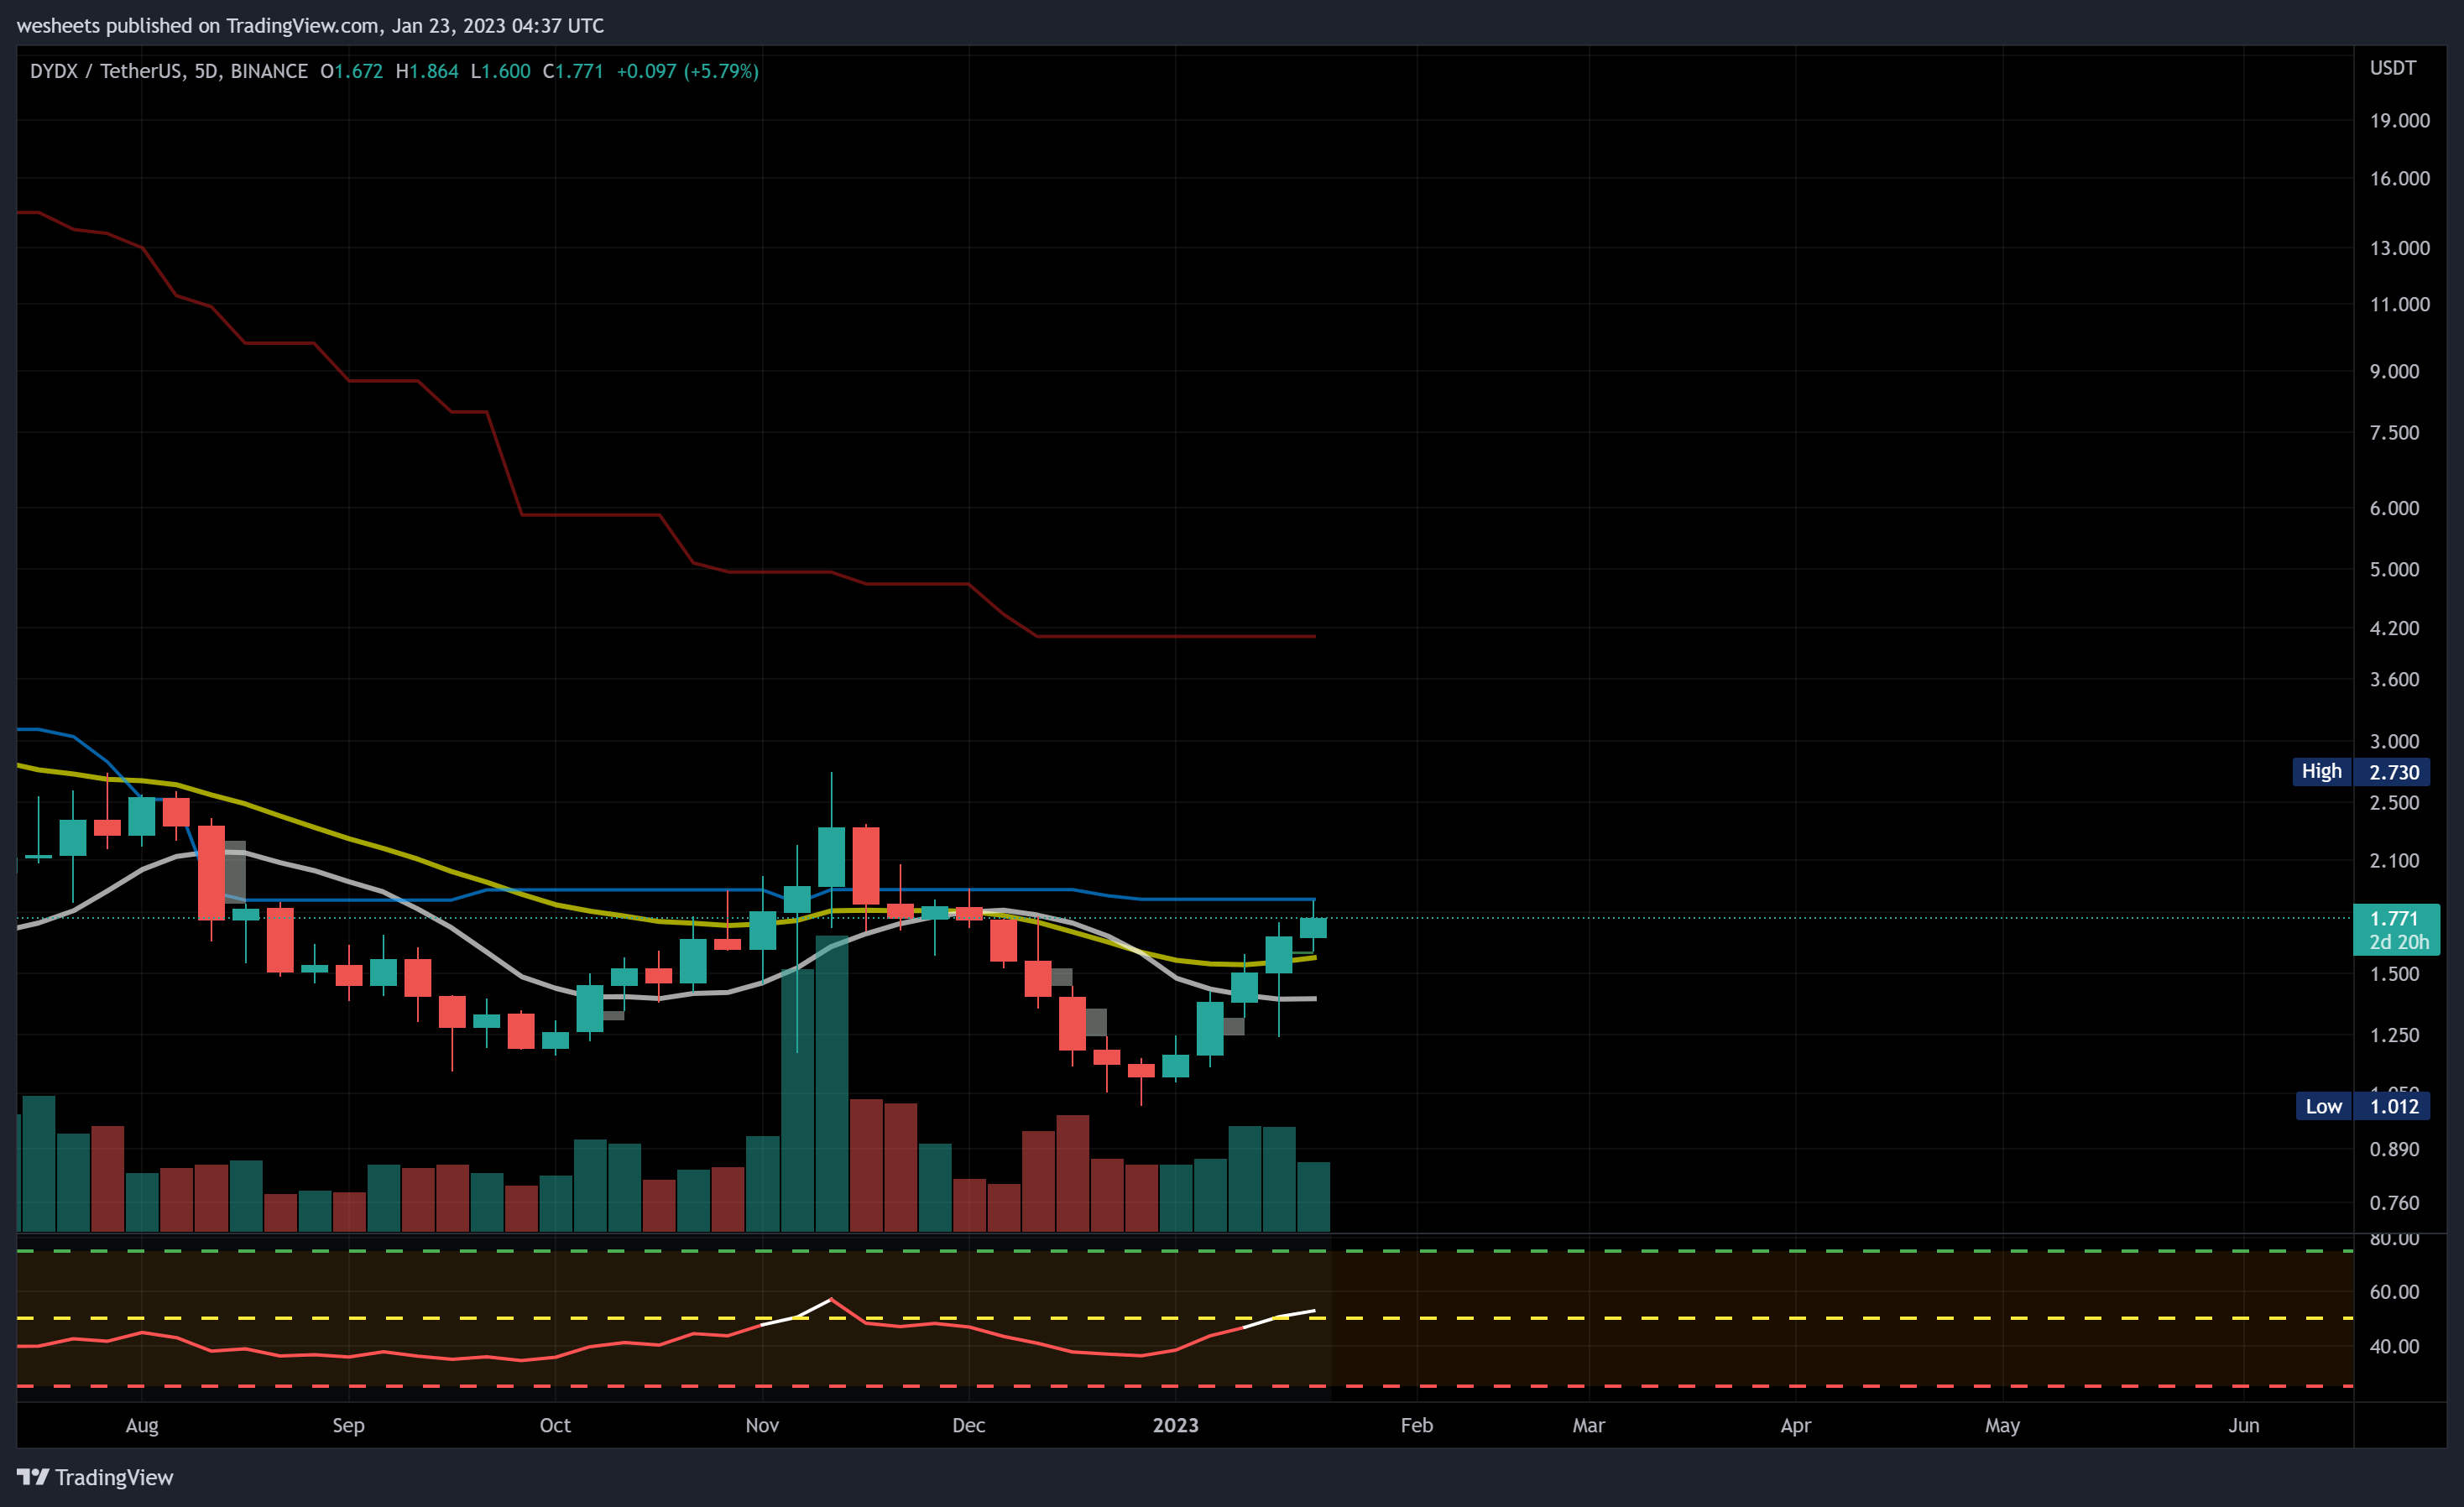Click the low value L1.600
This screenshot has height=1507, width=2464.
tap(501, 71)
